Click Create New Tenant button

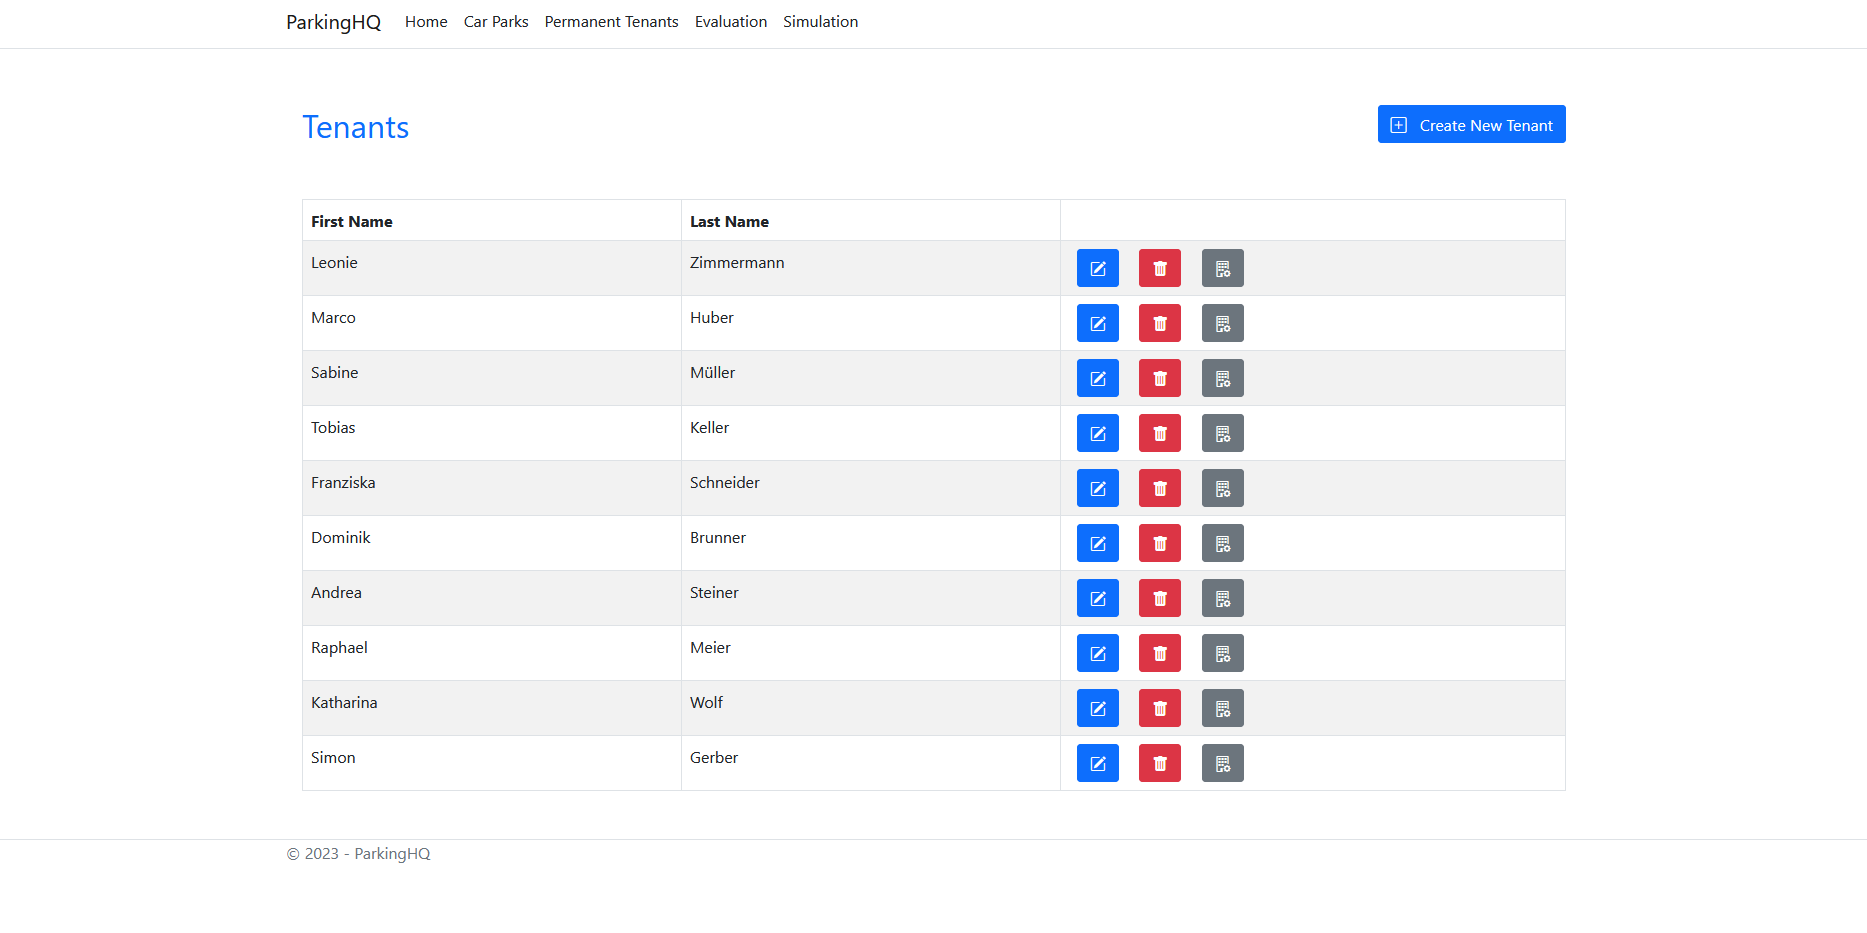coord(1471,124)
